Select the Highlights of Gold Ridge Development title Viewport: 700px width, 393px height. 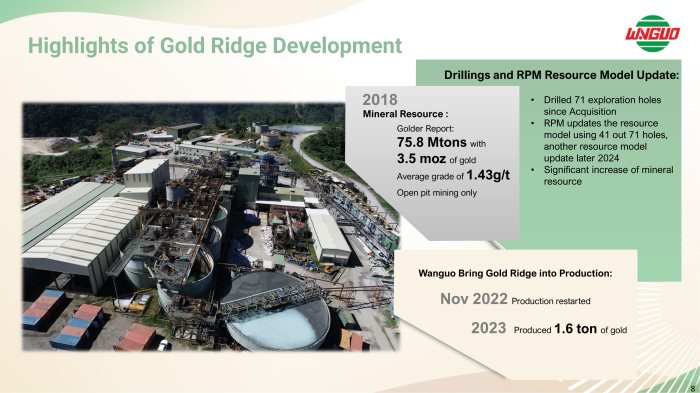point(215,46)
